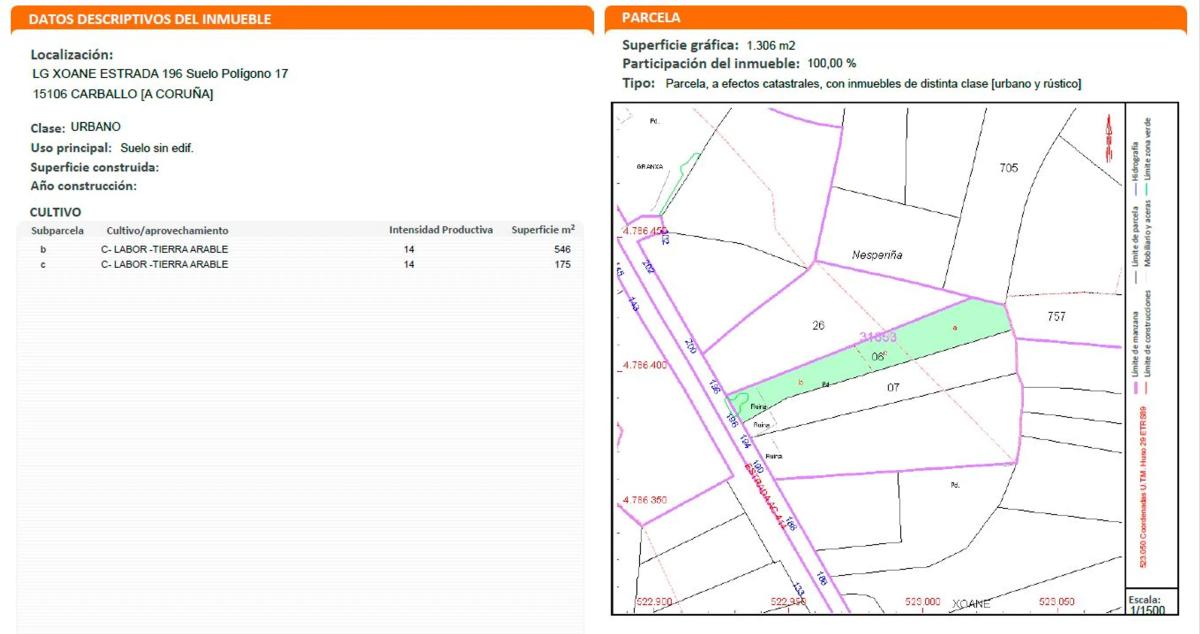Screen dimensions: 1200x634
Task: Click parcel 07 label on the map
Action: coord(893,385)
